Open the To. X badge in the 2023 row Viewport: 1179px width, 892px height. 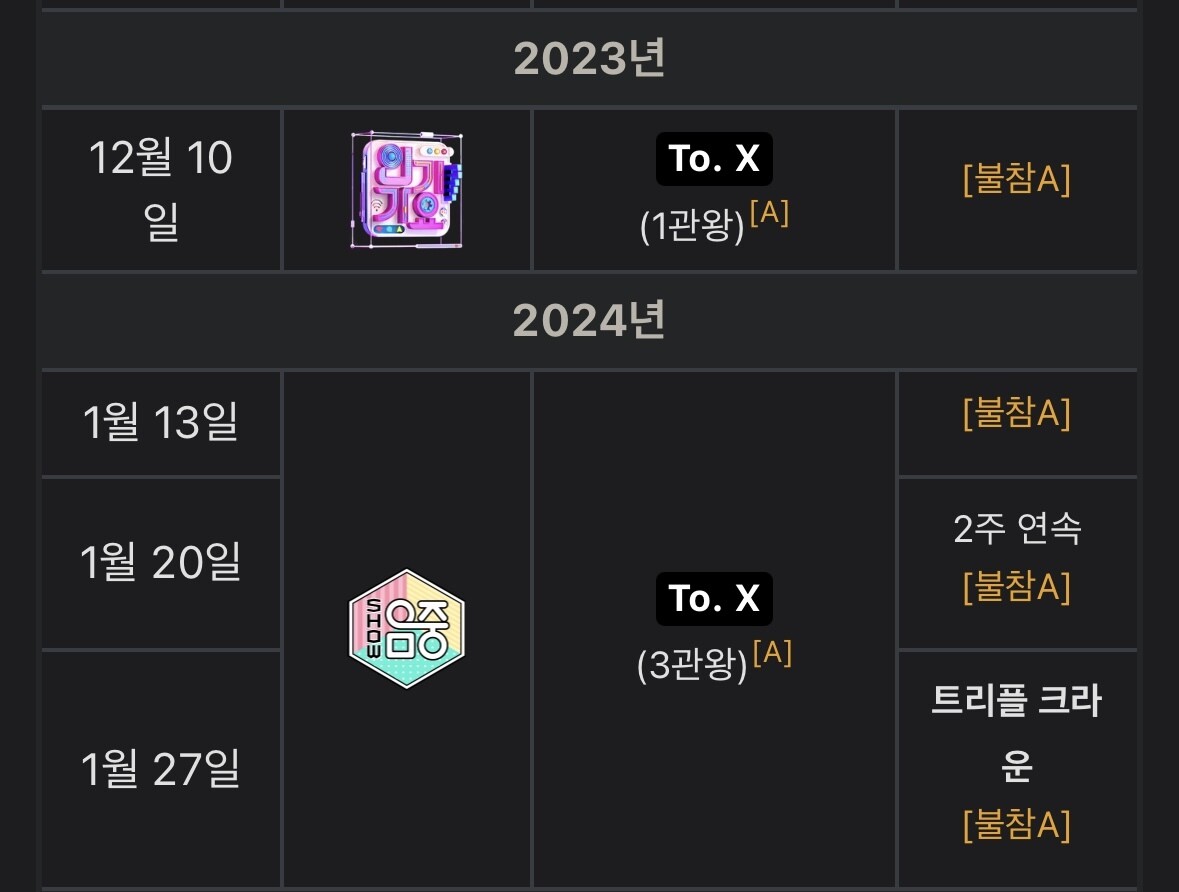tap(714, 159)
